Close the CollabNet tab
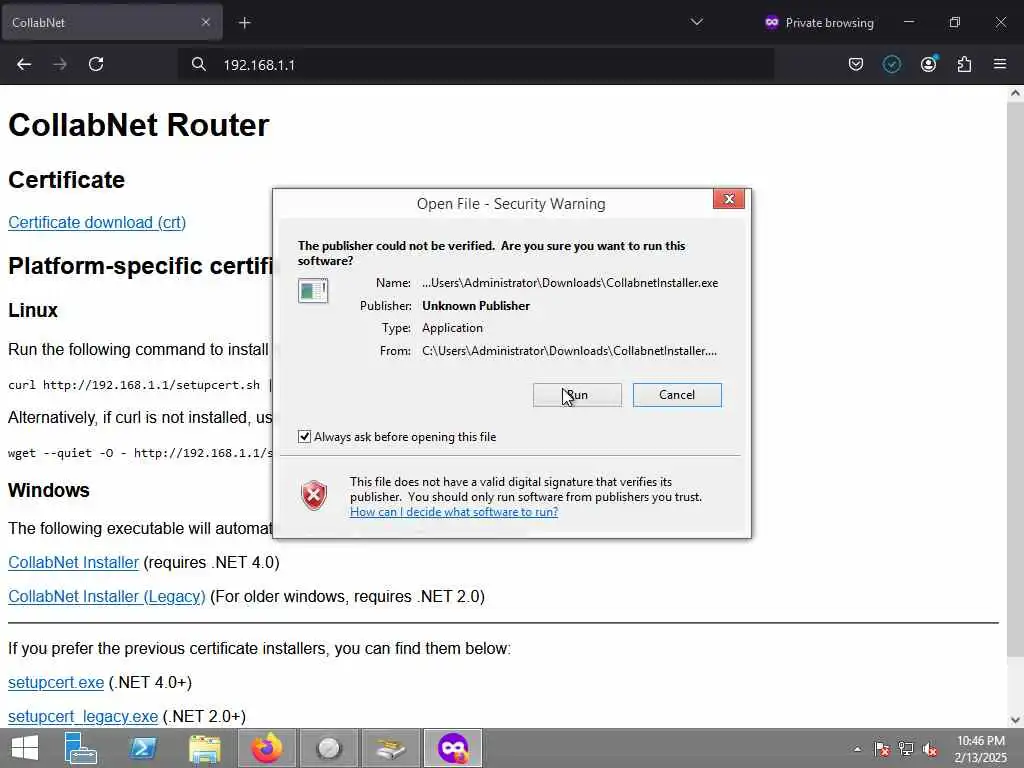1024x768 pixels. pos(206,22)
